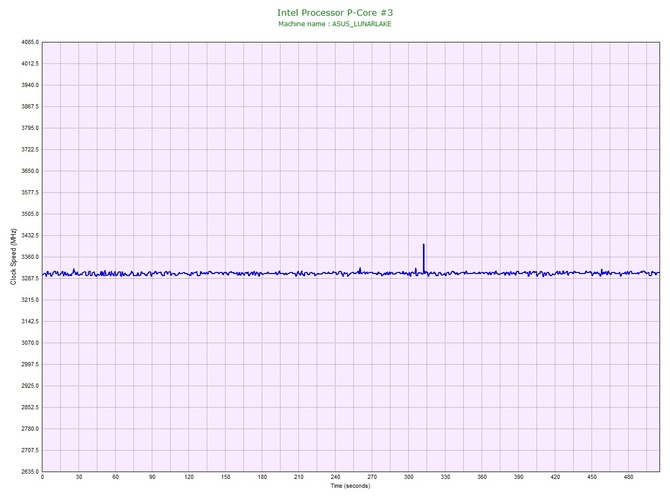670x503 pixels.
Task: Click the 450 tick label on the time axis
Action: pos(592,477)
